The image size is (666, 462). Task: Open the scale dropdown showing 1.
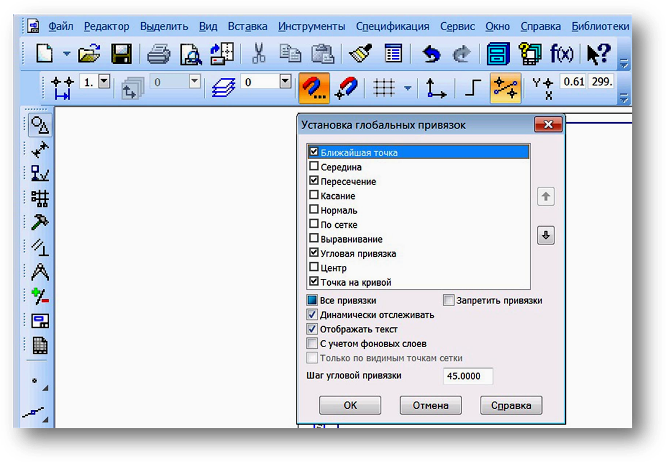(104, 82)
